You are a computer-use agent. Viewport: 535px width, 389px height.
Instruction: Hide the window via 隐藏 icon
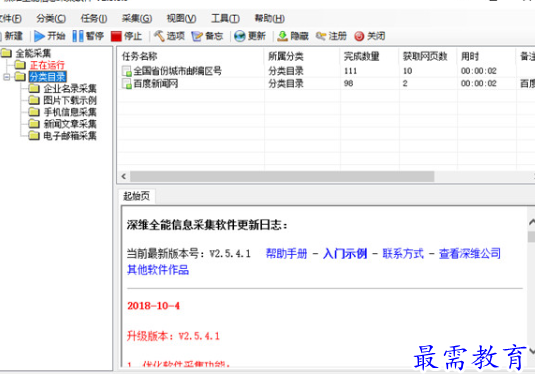282,36
